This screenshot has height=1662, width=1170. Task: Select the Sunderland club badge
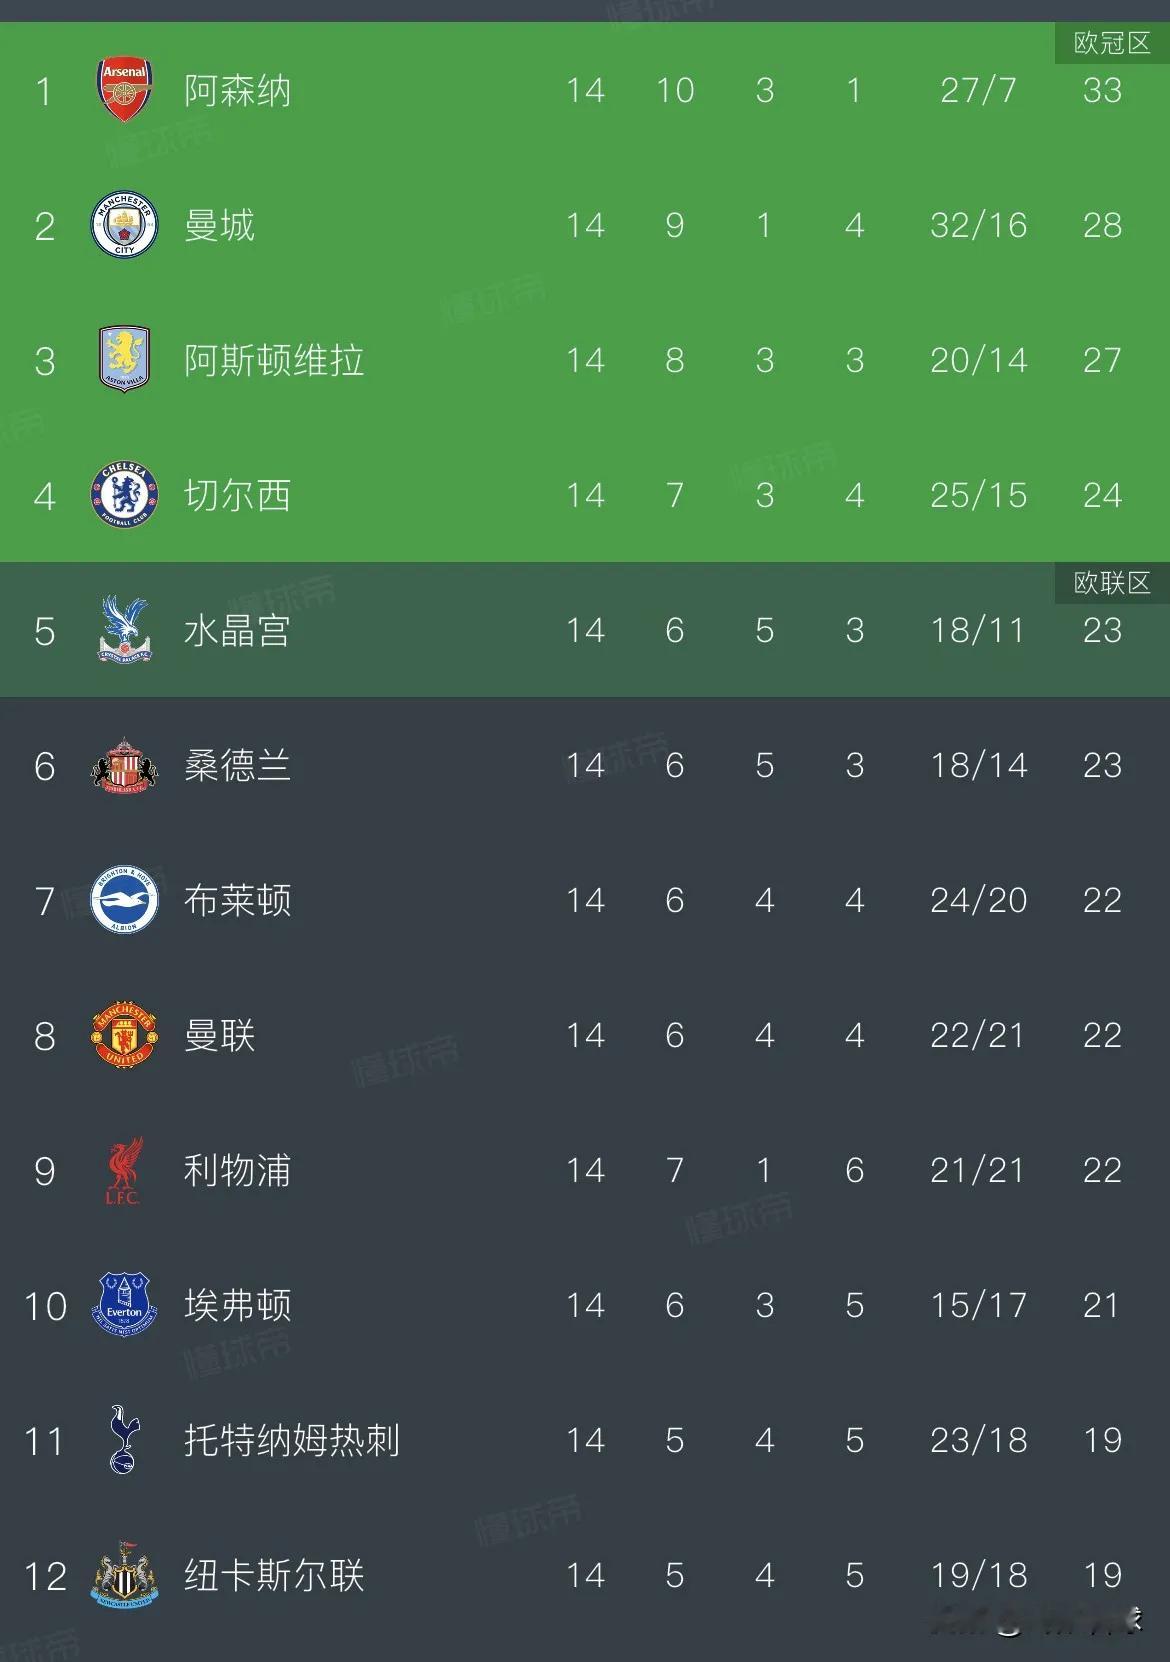tap(123, 766)
